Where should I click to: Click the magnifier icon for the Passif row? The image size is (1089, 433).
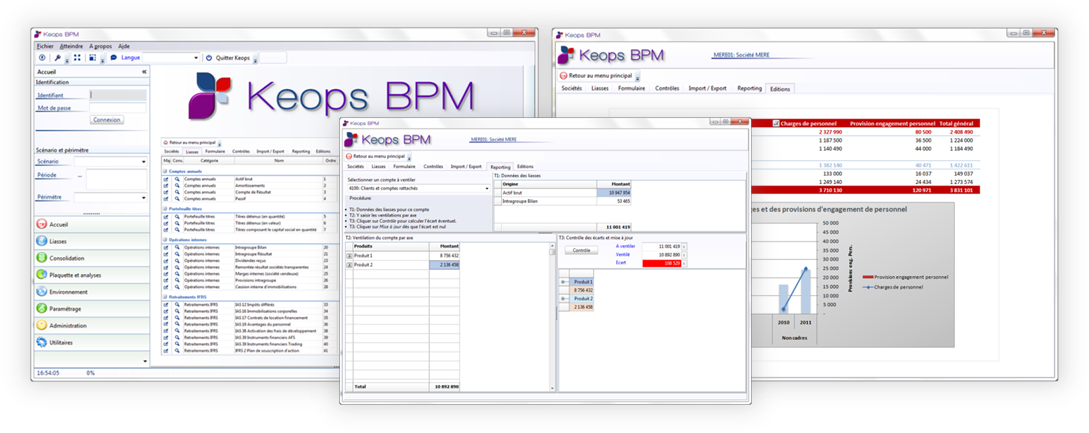177,199
